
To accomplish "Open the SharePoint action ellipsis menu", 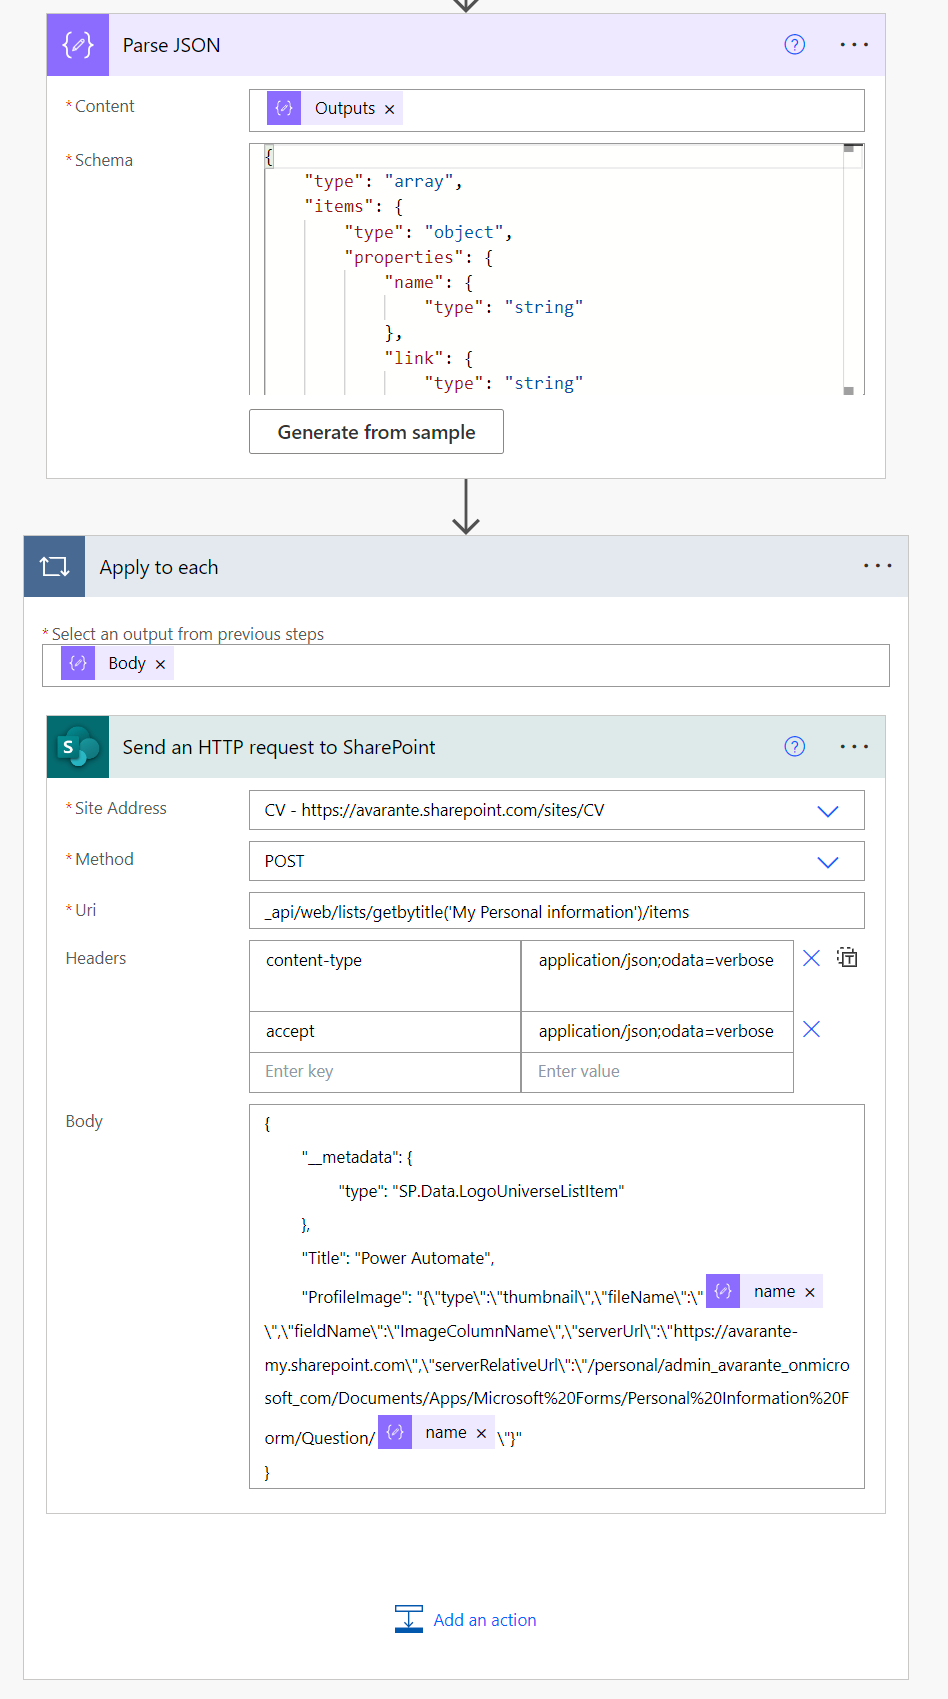I will tap(854, 747).
